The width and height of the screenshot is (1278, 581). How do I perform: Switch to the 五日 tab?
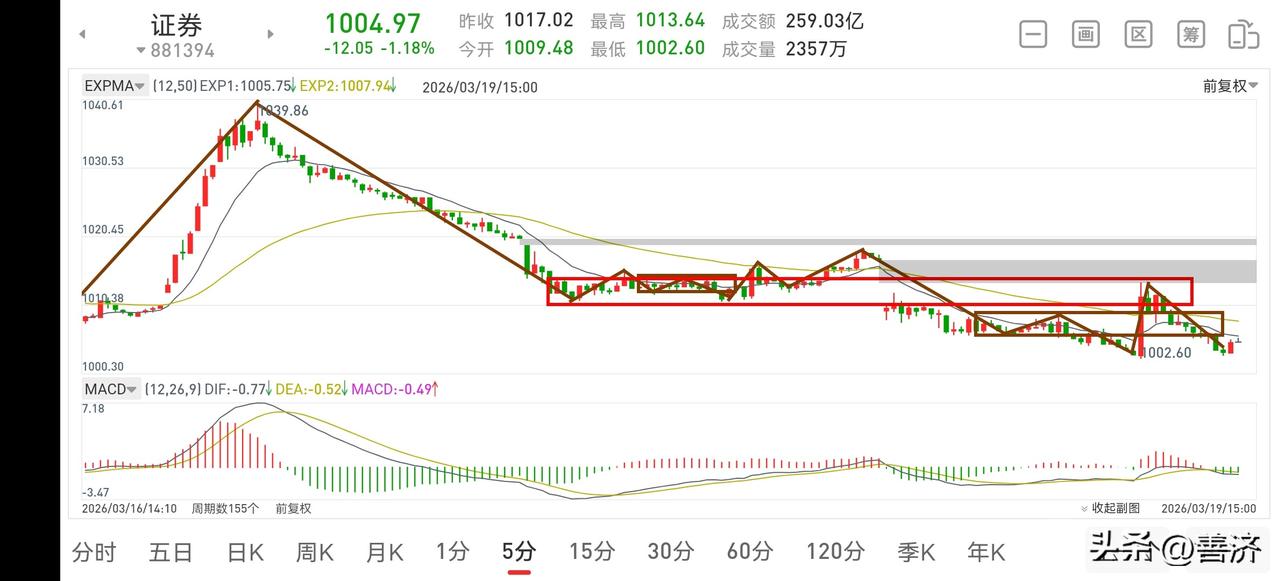[171, 551]
